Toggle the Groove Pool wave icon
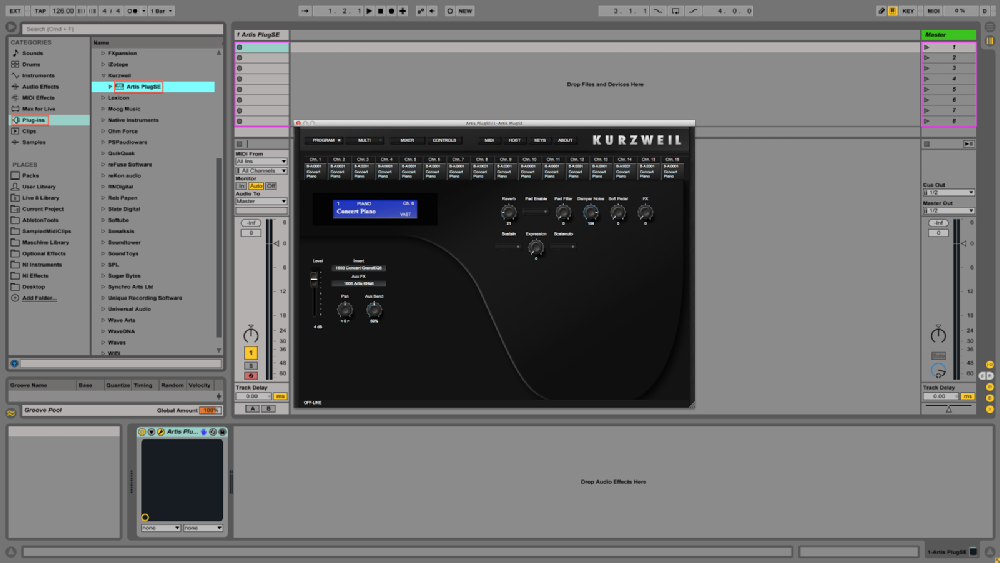 point(11,410)
